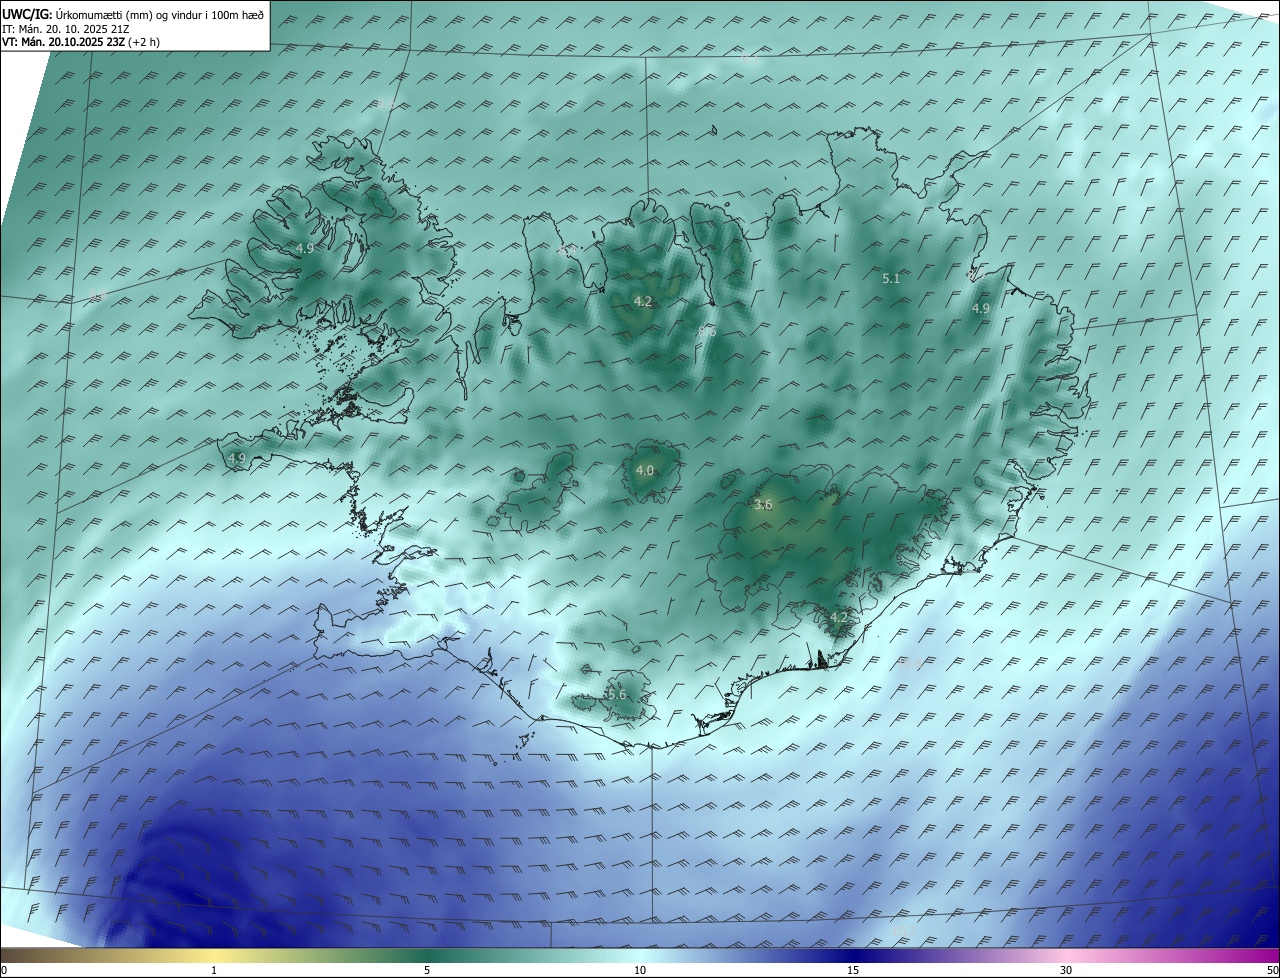Click the 4.9 value label on Snæfellsnes peninsula
The image size is (1280, 978).
click(237, 458)
